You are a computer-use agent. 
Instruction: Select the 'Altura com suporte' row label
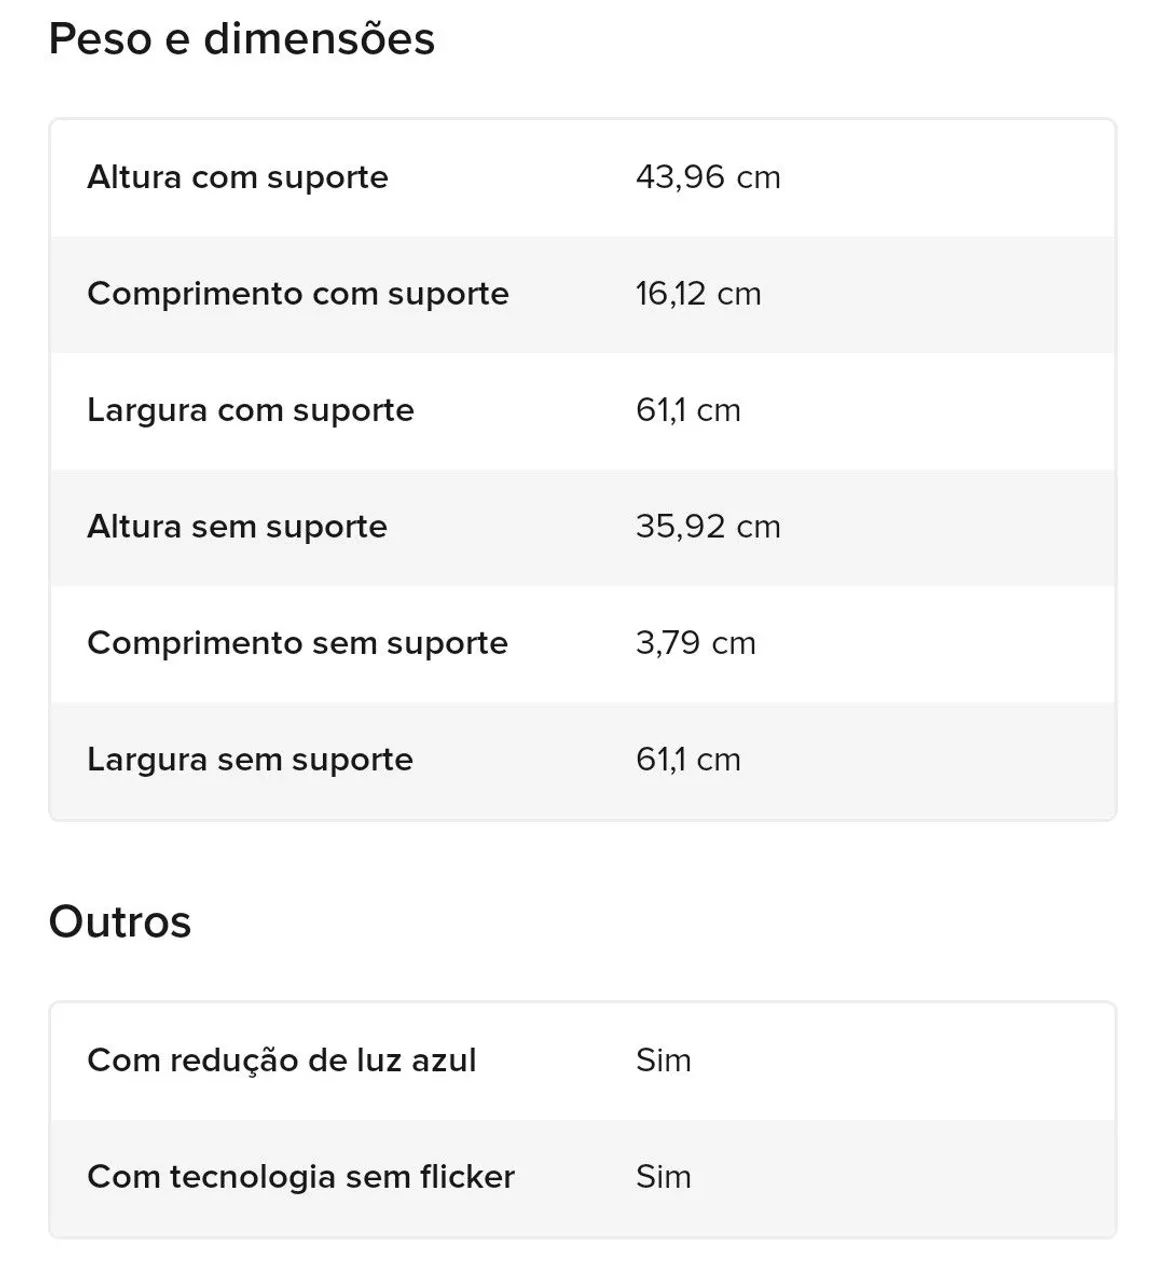pos(238,178)
